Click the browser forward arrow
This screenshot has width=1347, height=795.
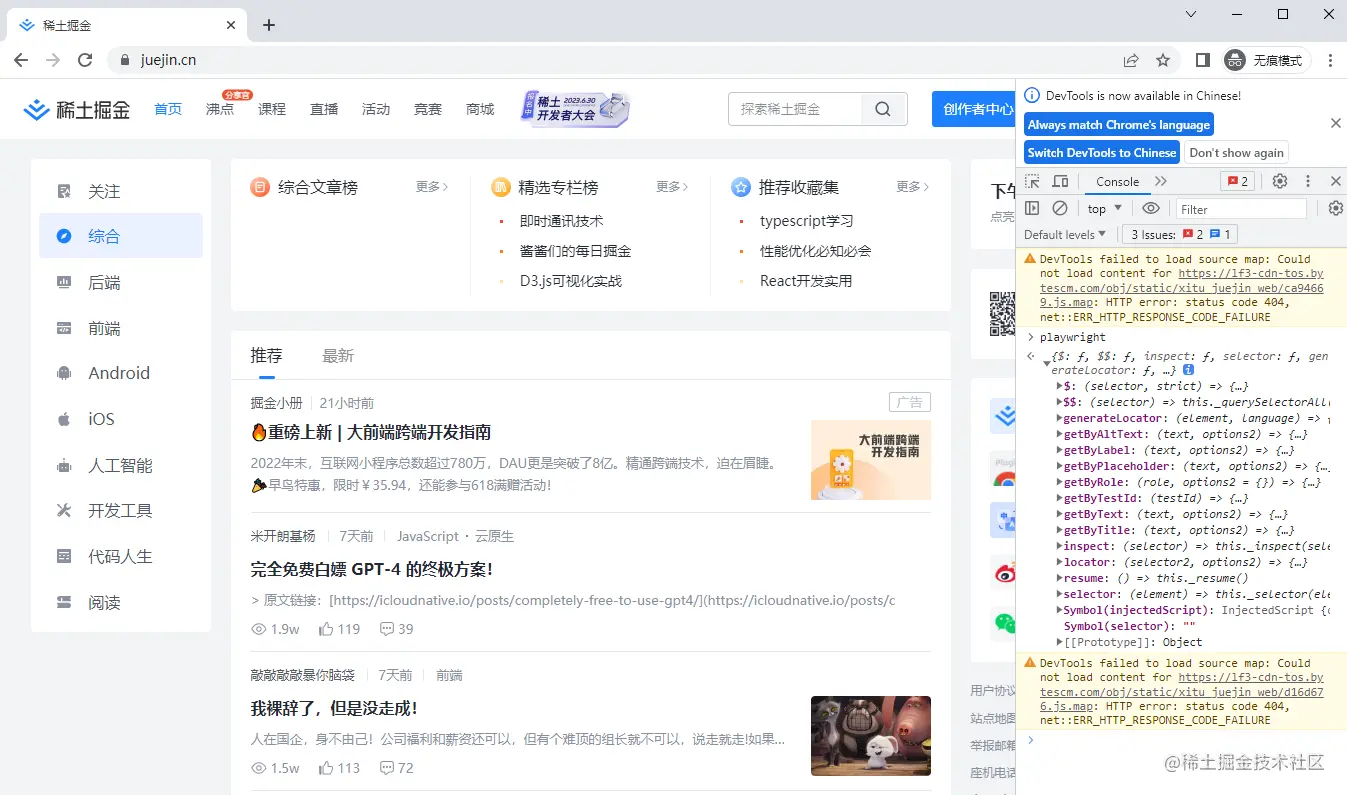pos(53,60)
